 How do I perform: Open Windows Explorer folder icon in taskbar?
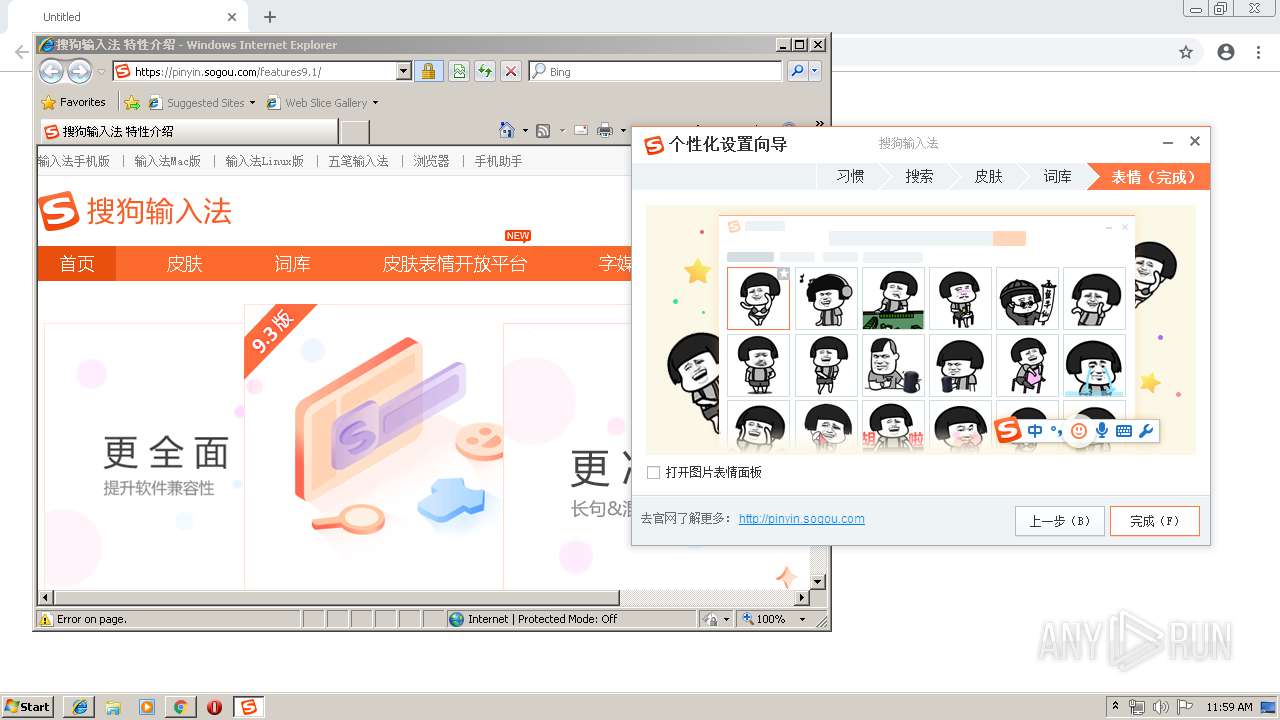(x=113, y=707)
